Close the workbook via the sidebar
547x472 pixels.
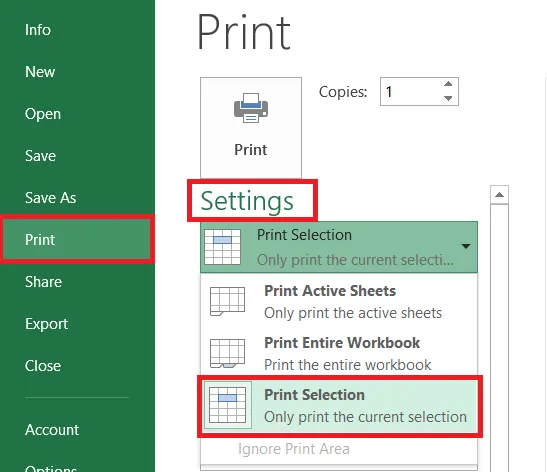tap(43, 366)
